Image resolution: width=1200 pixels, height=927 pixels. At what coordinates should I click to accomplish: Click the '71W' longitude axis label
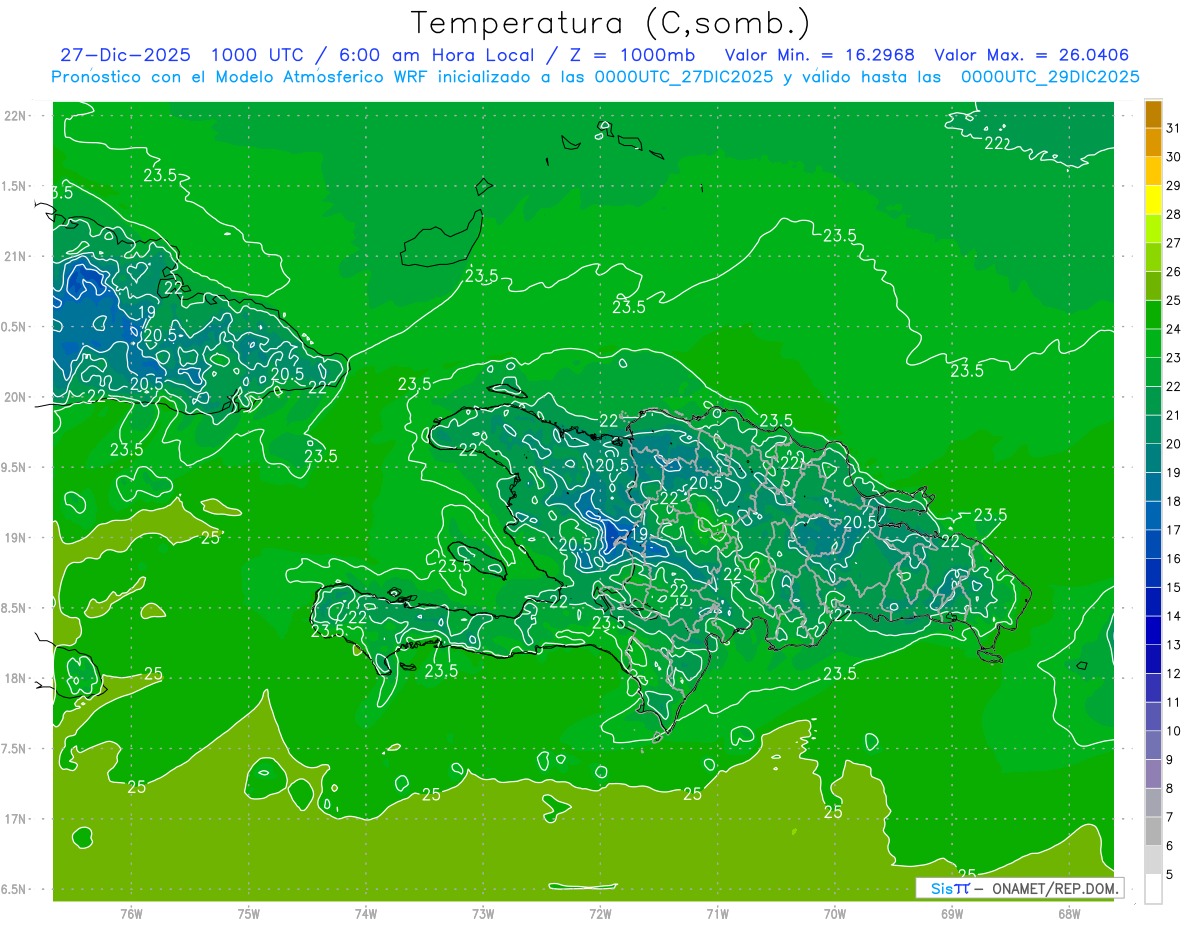[717, 913]
